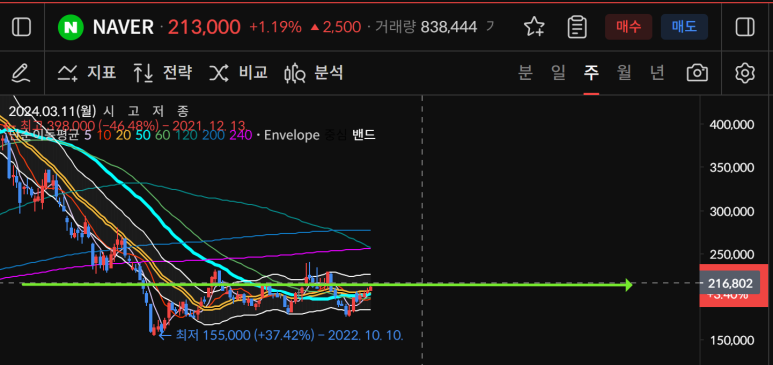
Task: Open the clipboard memo icon
Action: [576, 27]
